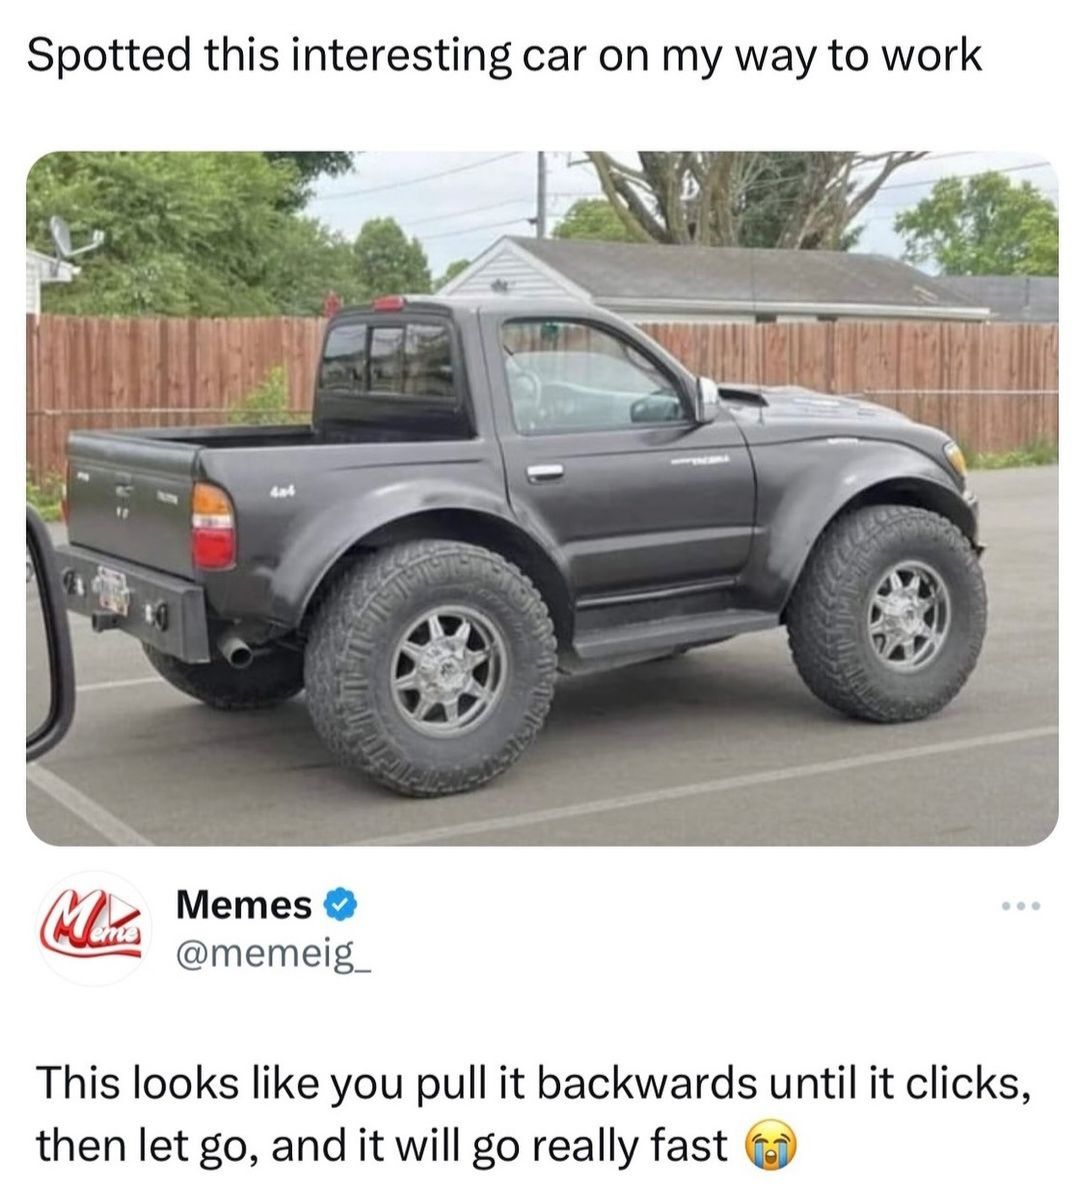Click the rear wheel rim of the truck
Image resolution: width=1080 pixels, height=1192 pixels.
tap(448, 671)
